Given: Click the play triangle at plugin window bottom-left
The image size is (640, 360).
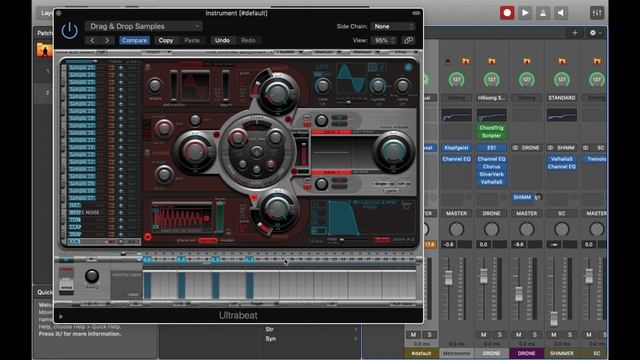Looking at the screenshot, I should tap(61, 316).
